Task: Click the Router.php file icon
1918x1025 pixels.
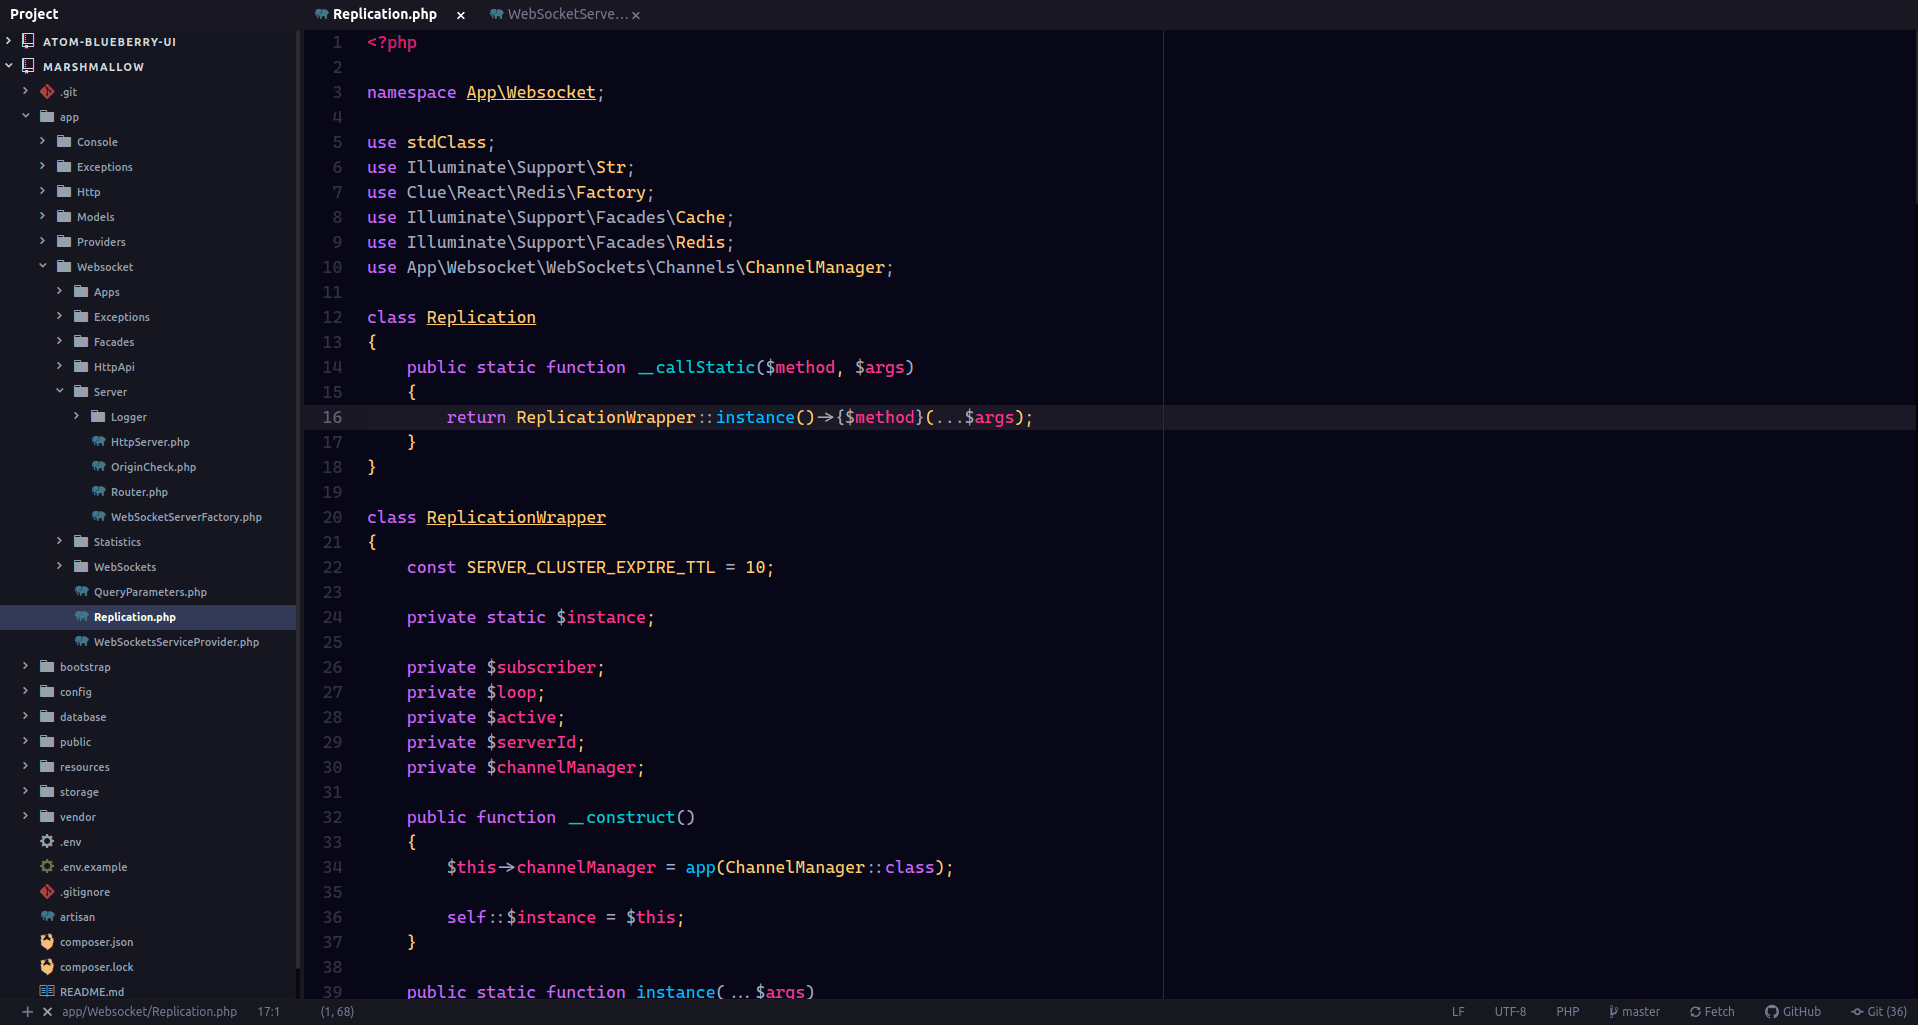Action: [x=98, y=491]
